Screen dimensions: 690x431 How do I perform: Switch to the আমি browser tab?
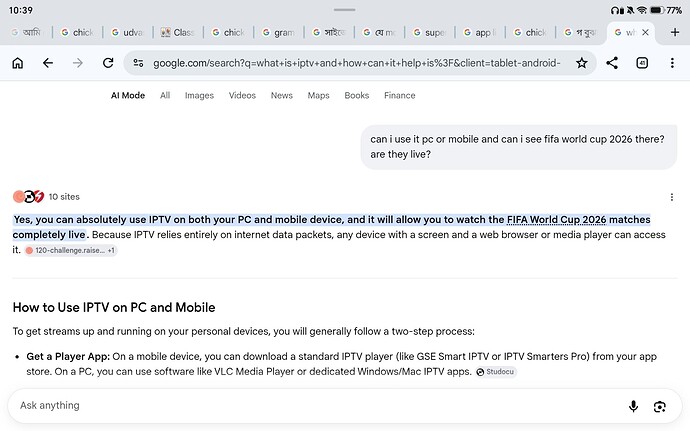27,32
